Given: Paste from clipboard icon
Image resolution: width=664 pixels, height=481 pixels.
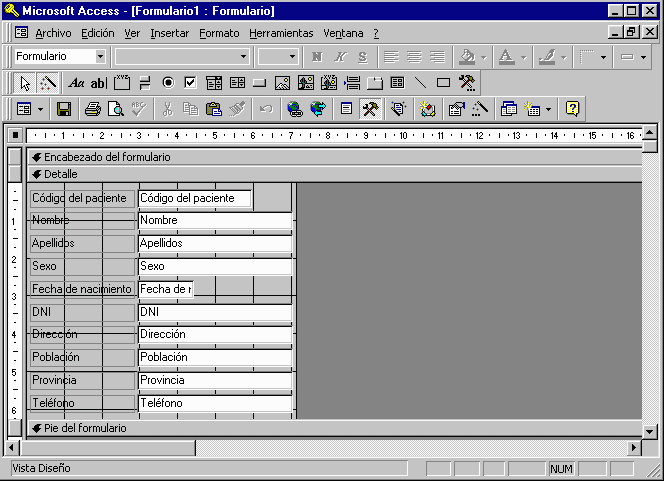Looking at the screenshot, I should point(214,109).
